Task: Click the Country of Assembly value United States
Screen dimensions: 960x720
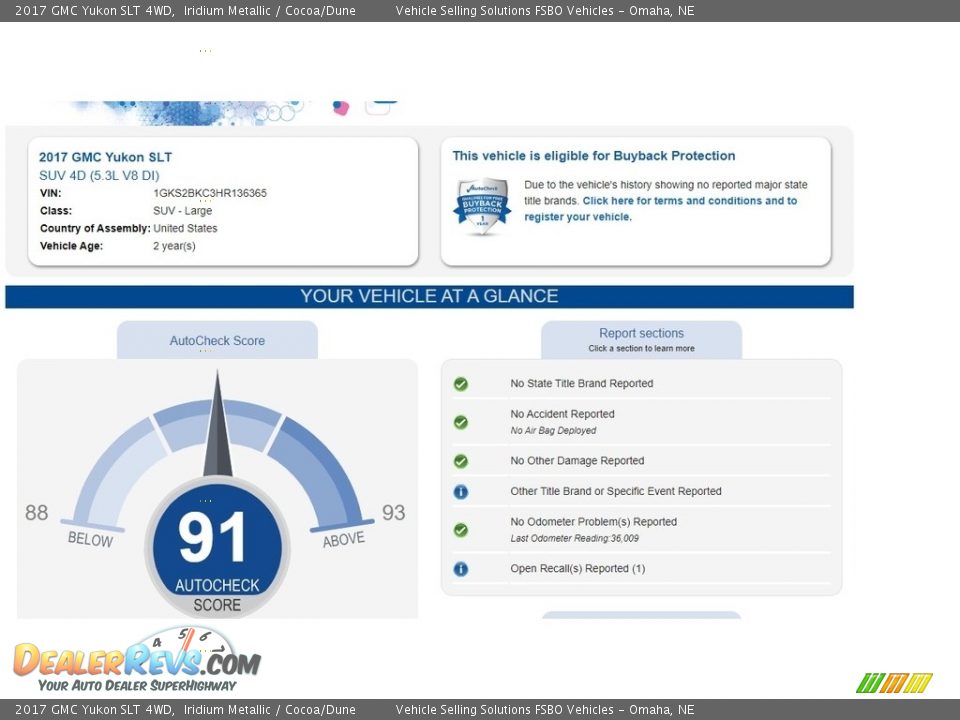Action: 185,228
